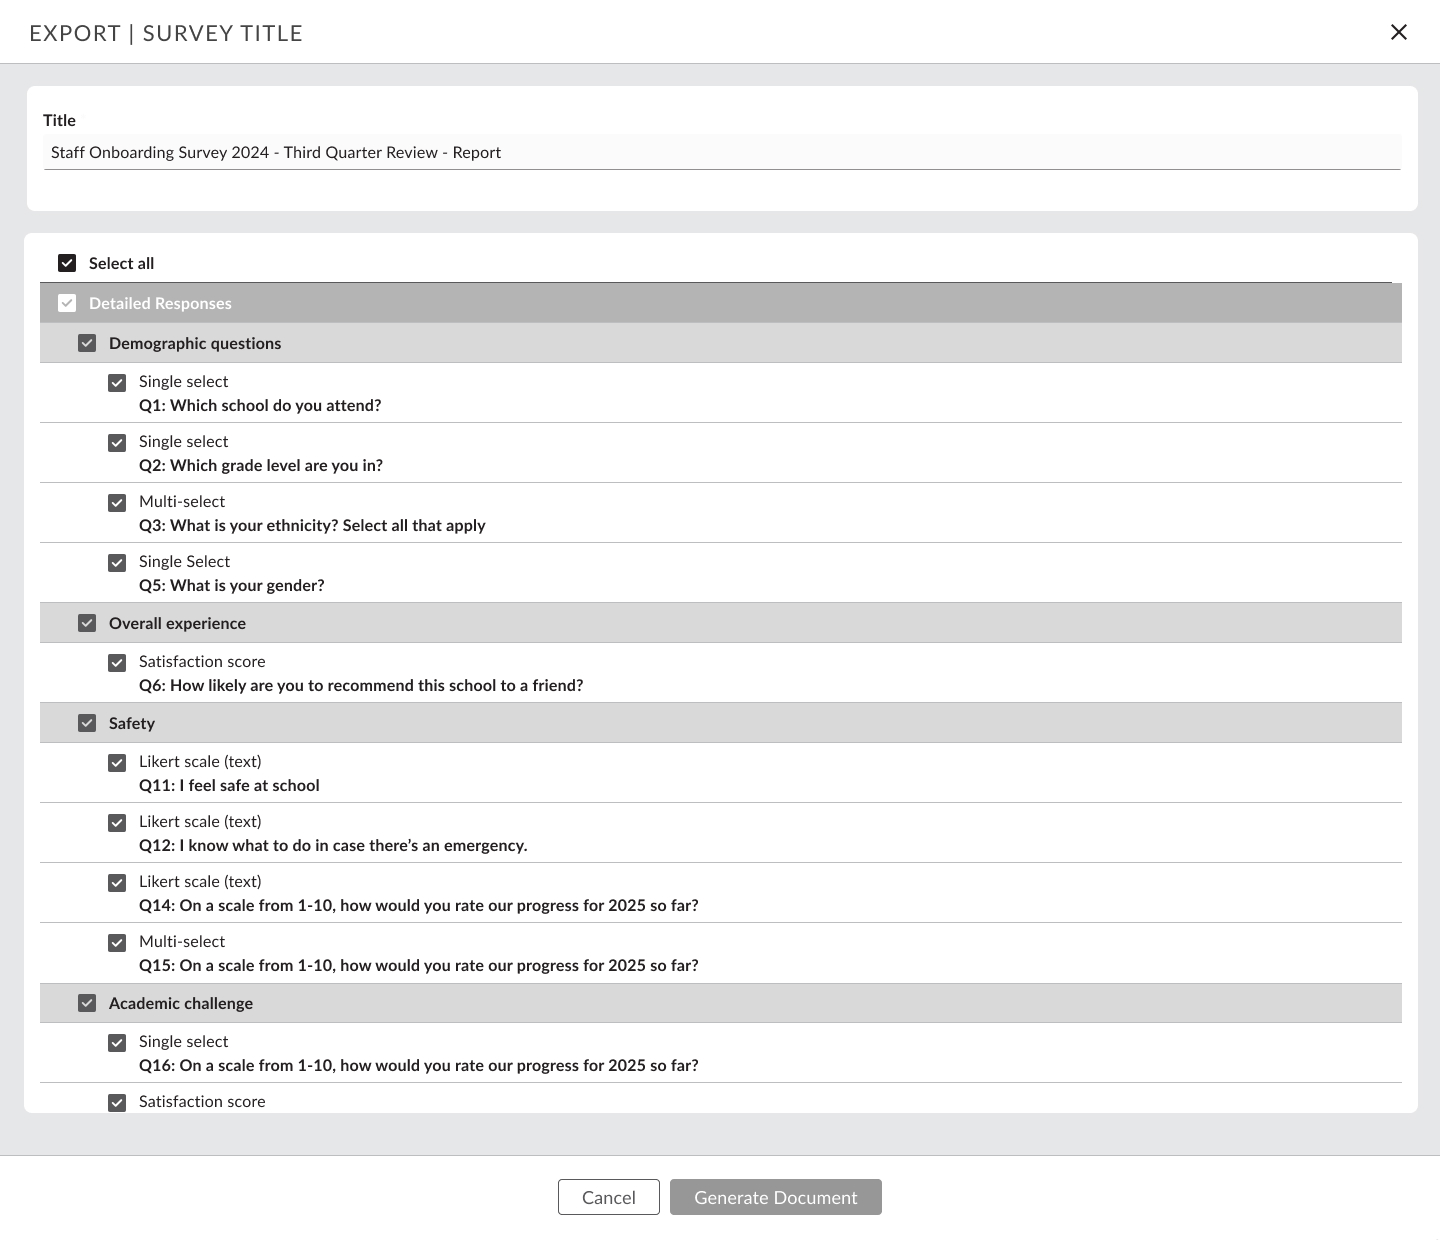Image resolution: width=1440 pixels, height=1240 pixels.
Task: Toggle Q5 gender question checkbox
Action: click(117, 563)
